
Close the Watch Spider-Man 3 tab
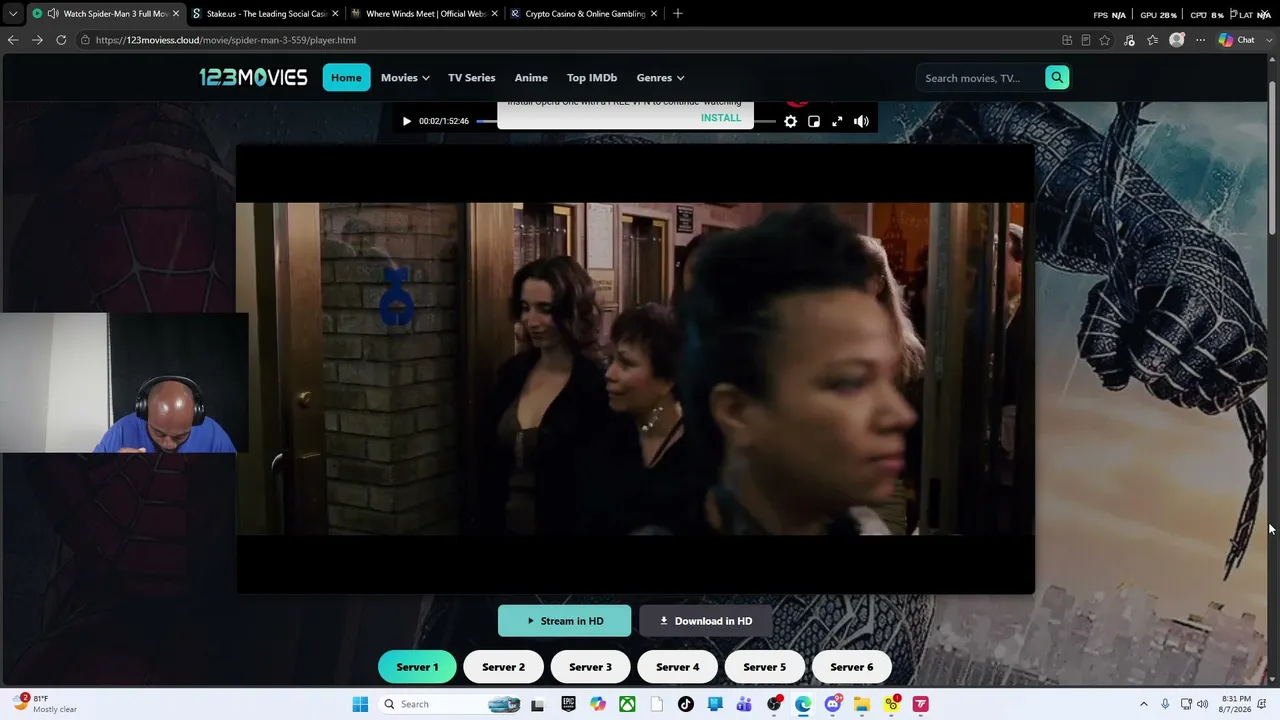pos(175,14)
